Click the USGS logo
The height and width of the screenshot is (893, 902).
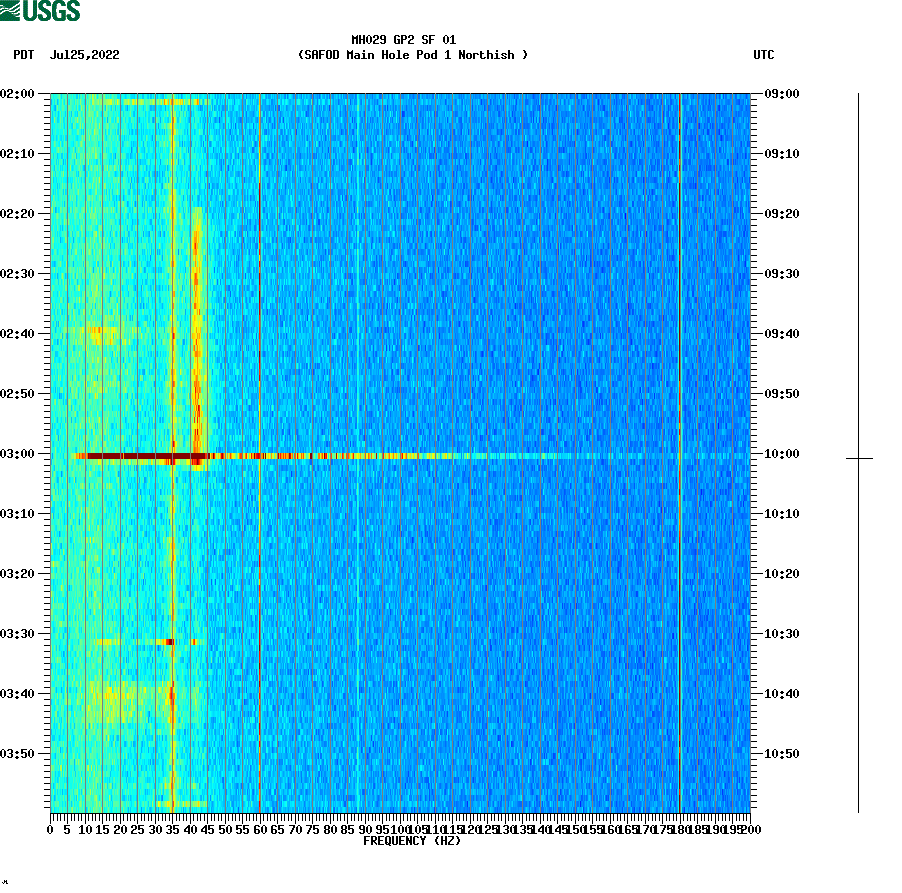coord(40,10)
